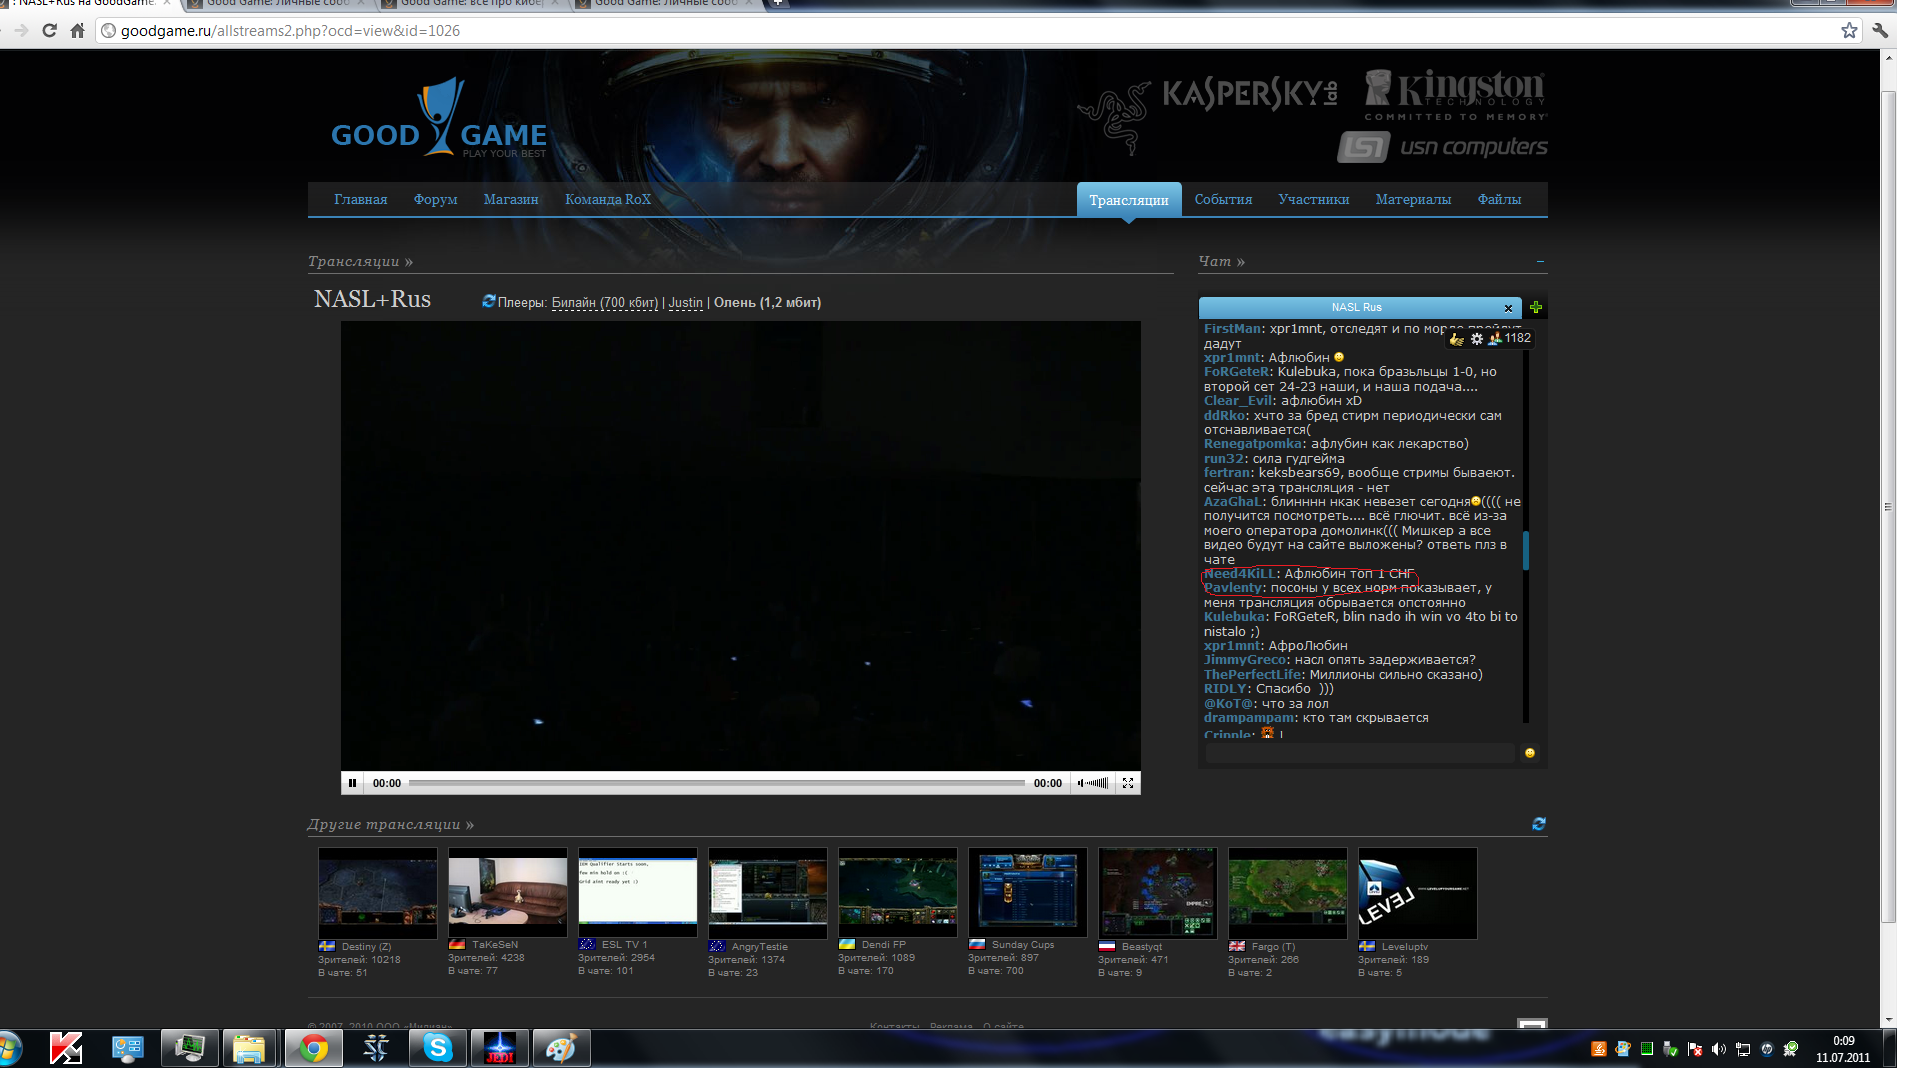Seek on the video progress bar
Image resolution: width=1920 pixels, height=1080 pixels.
pos(716,783)
